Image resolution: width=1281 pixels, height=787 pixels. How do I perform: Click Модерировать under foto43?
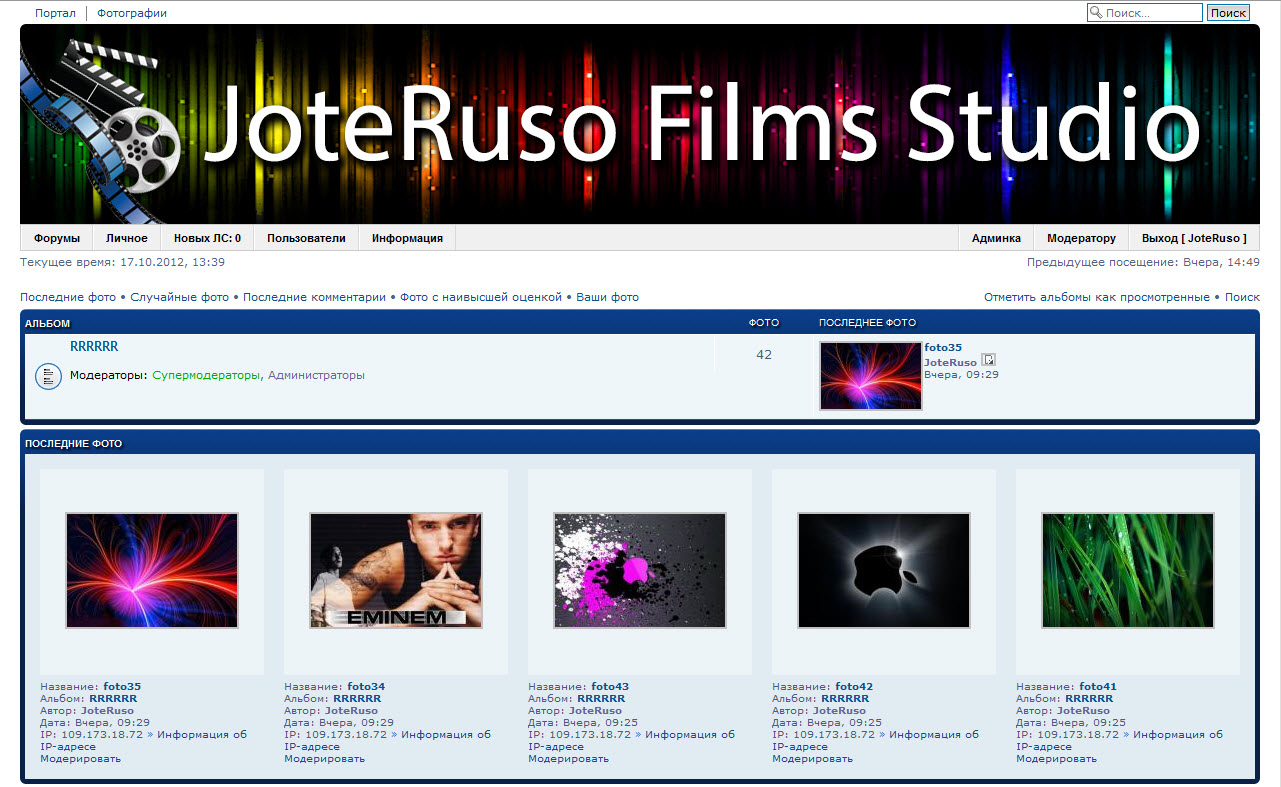(x=568, y=758)
